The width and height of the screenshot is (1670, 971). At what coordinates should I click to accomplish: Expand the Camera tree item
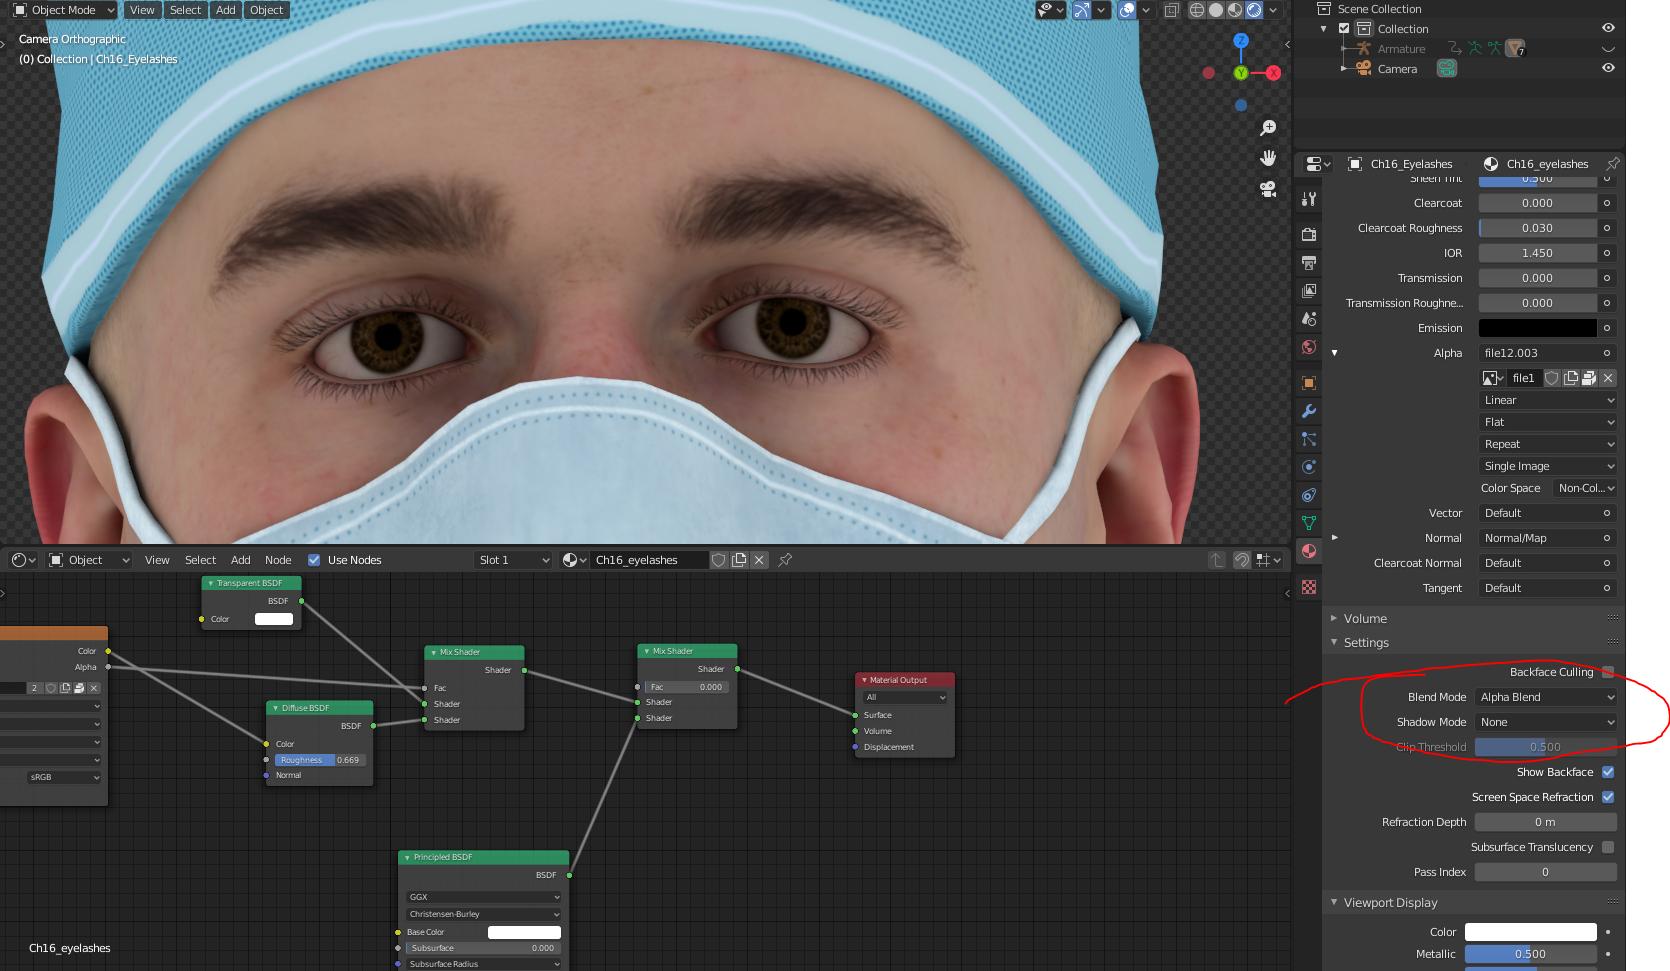tap(1343, 68)
